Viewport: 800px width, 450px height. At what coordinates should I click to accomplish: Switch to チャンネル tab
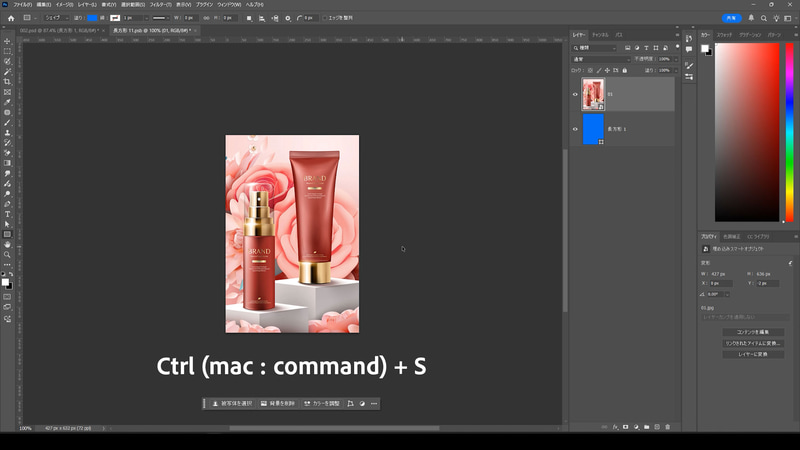[x=601, y=35]
